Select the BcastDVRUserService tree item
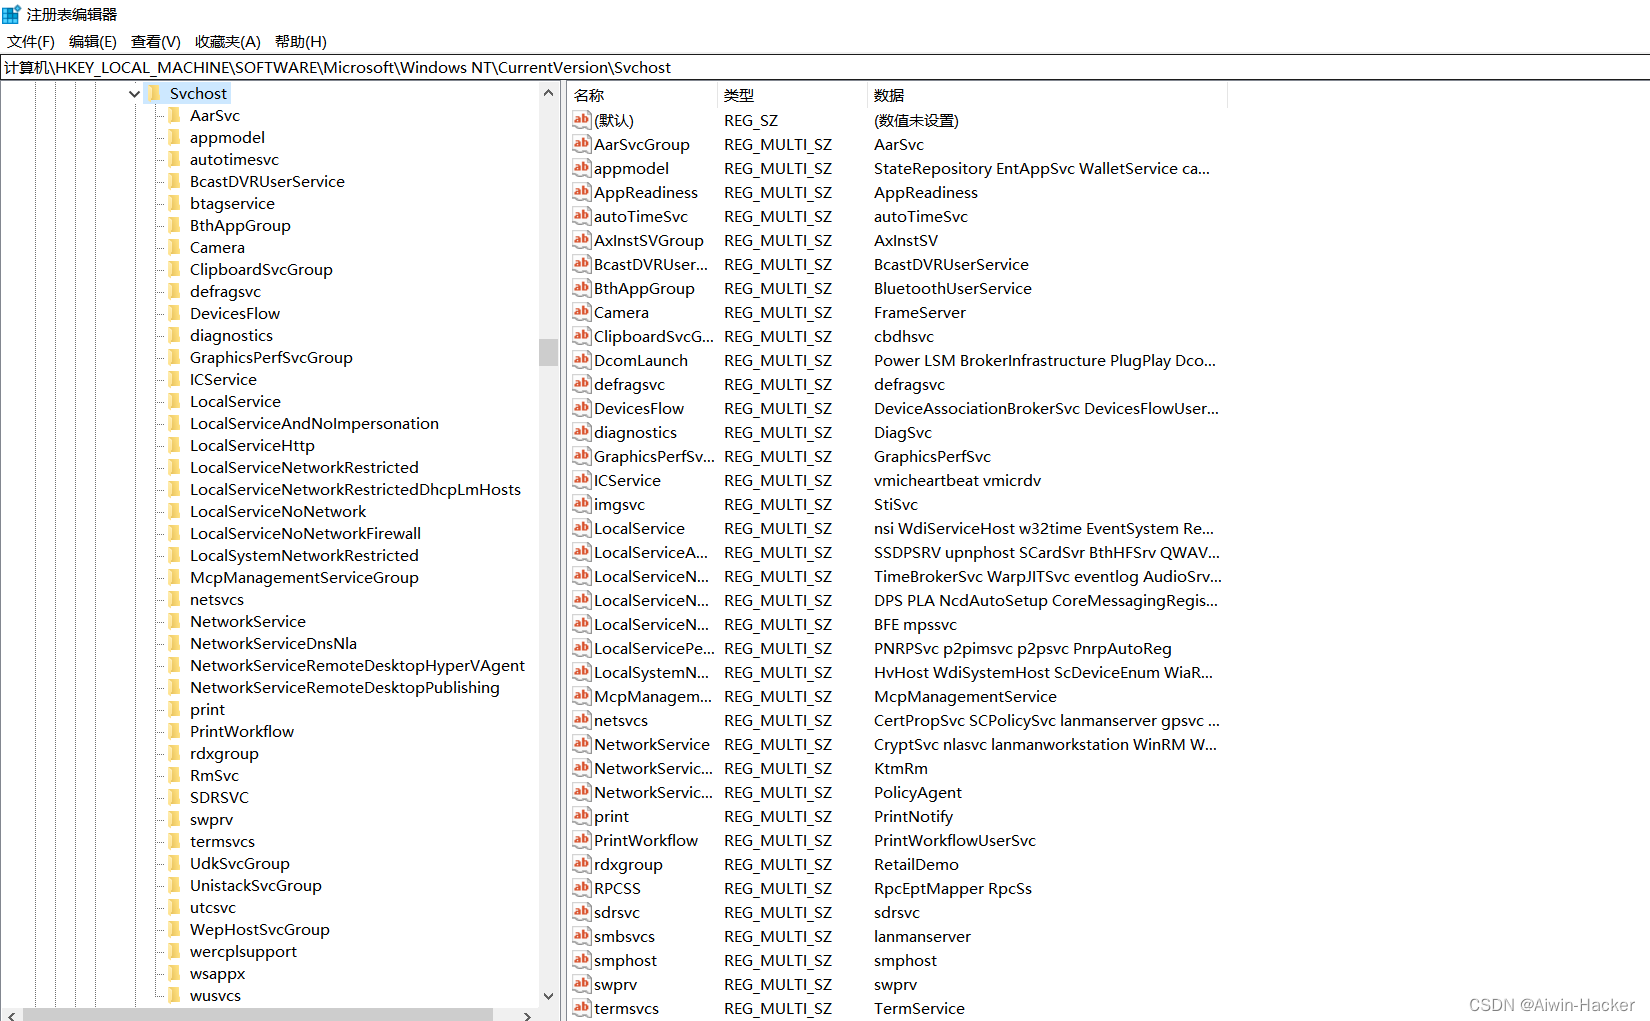The width and height of the screenshot is (1650, 1021). coord(267,181)
